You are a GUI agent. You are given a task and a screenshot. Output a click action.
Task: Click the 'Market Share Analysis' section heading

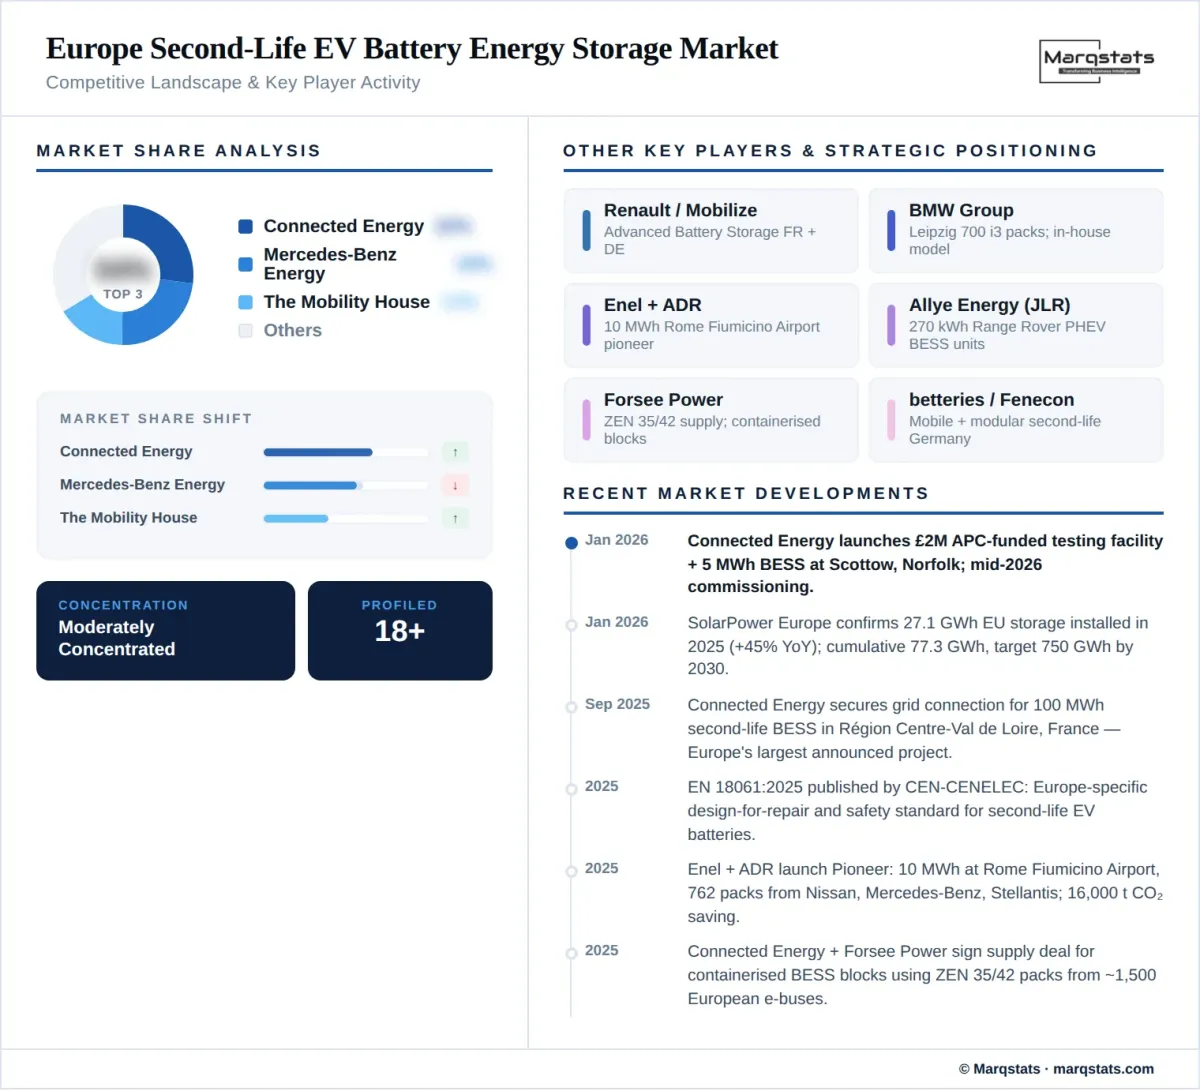tap(179, 151)
